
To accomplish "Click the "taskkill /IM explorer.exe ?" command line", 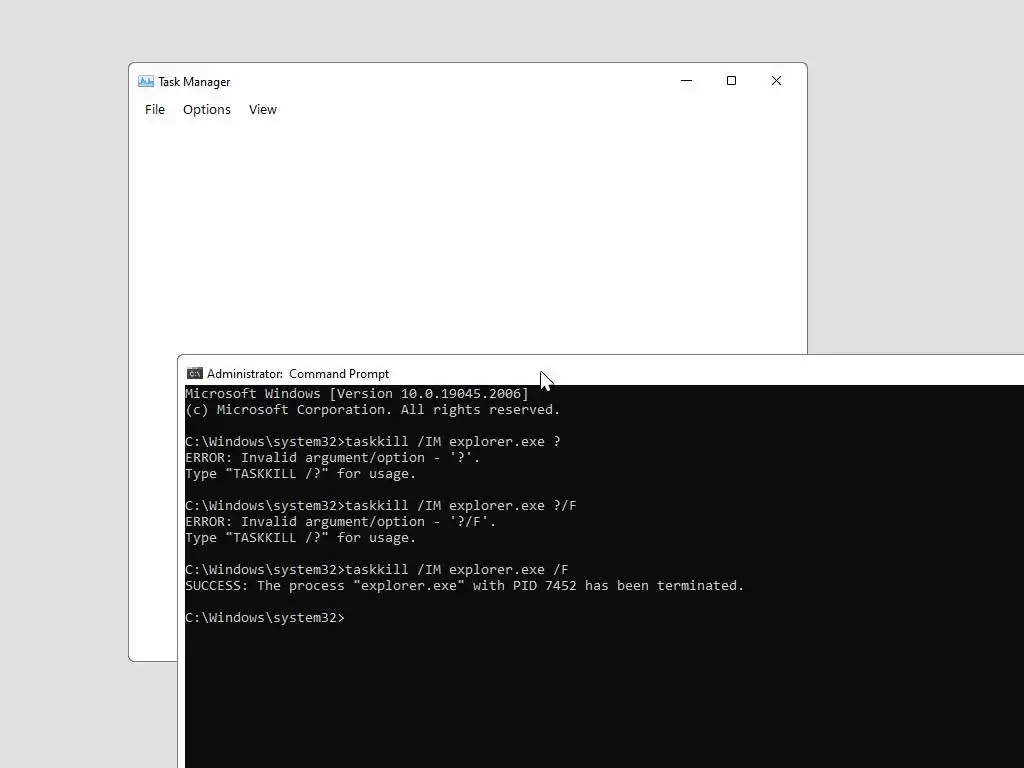I will (x=373, y=441).
